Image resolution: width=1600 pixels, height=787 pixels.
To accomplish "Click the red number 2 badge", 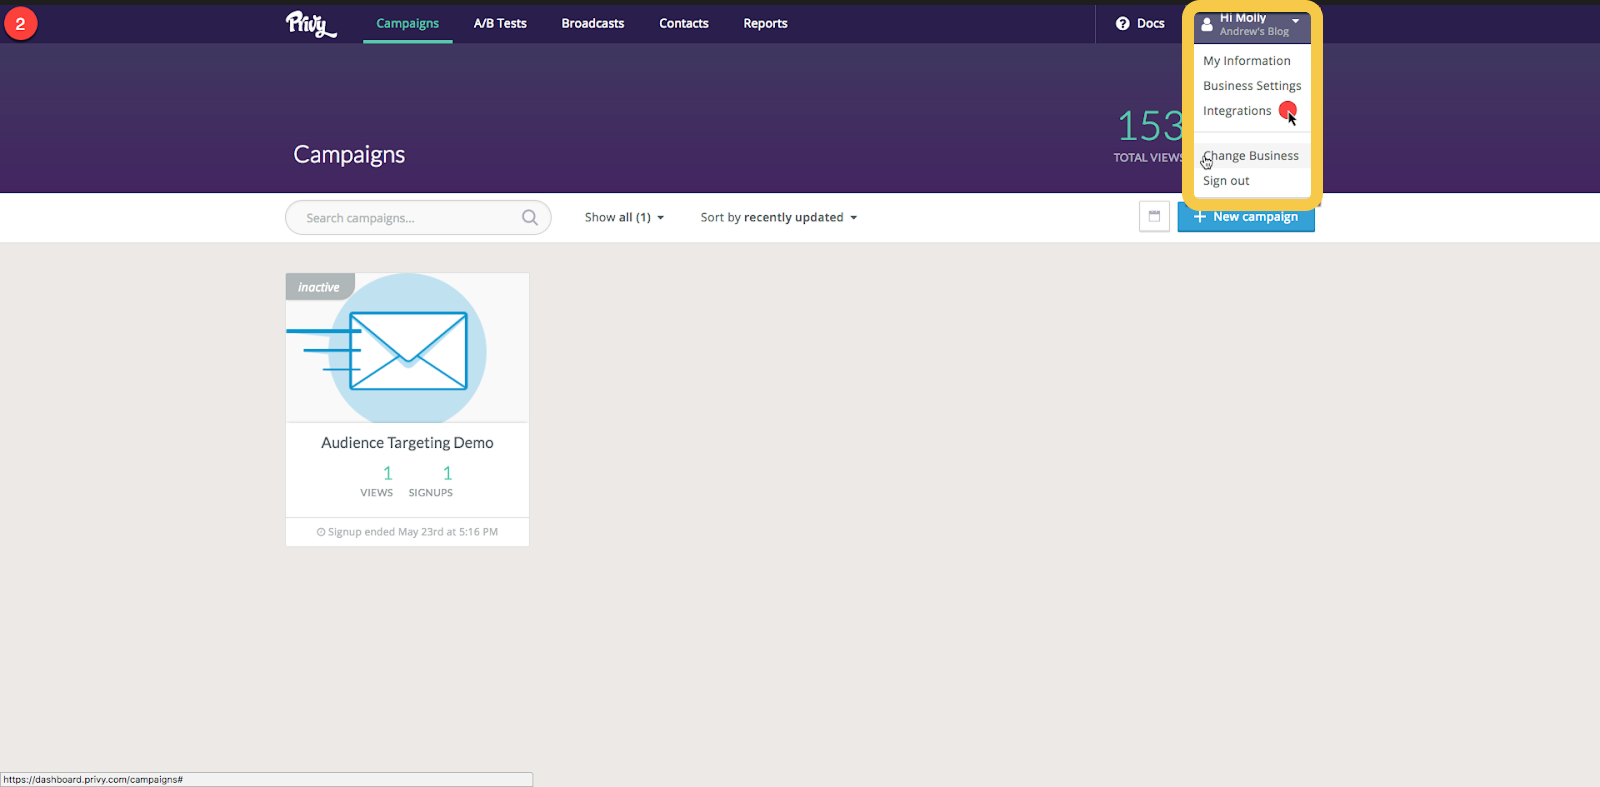I will tap(21, 23).
